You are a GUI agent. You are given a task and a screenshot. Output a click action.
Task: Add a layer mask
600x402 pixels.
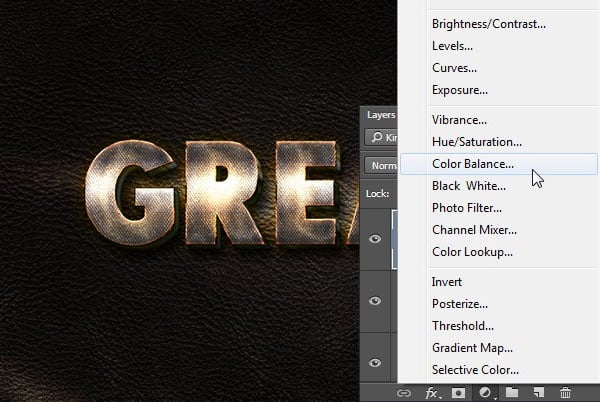click(459, 393)
